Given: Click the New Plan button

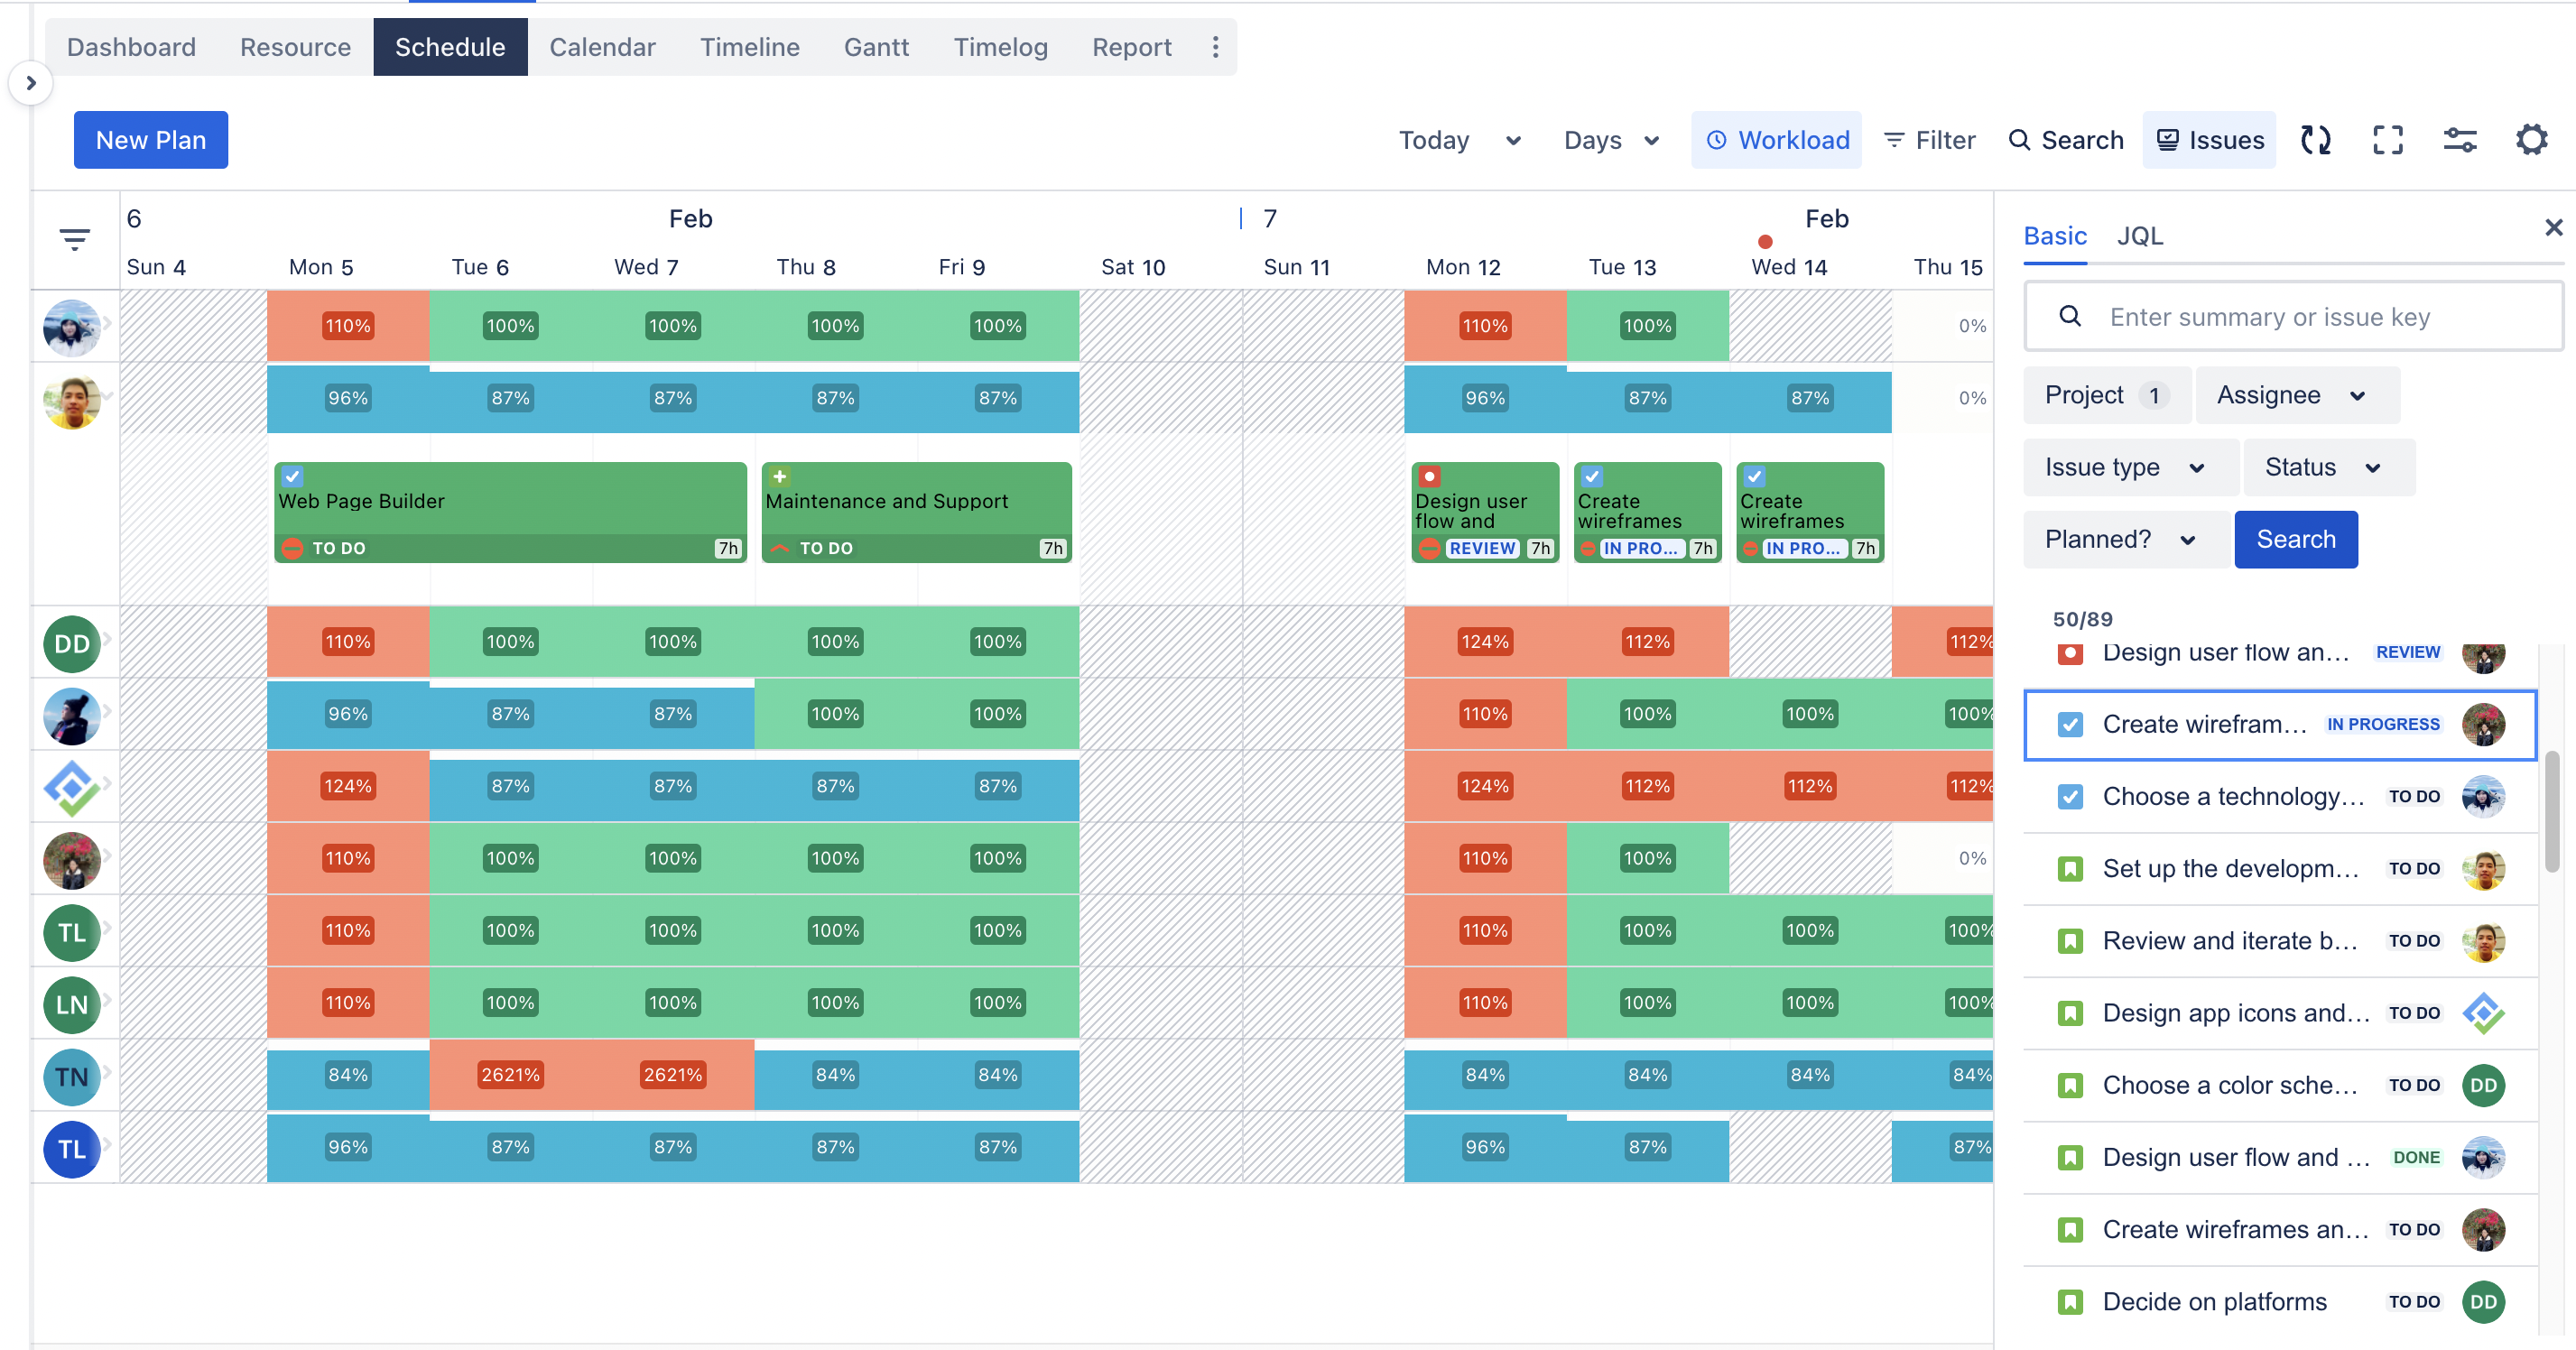Looking at the screenshot, I should 151,140.
